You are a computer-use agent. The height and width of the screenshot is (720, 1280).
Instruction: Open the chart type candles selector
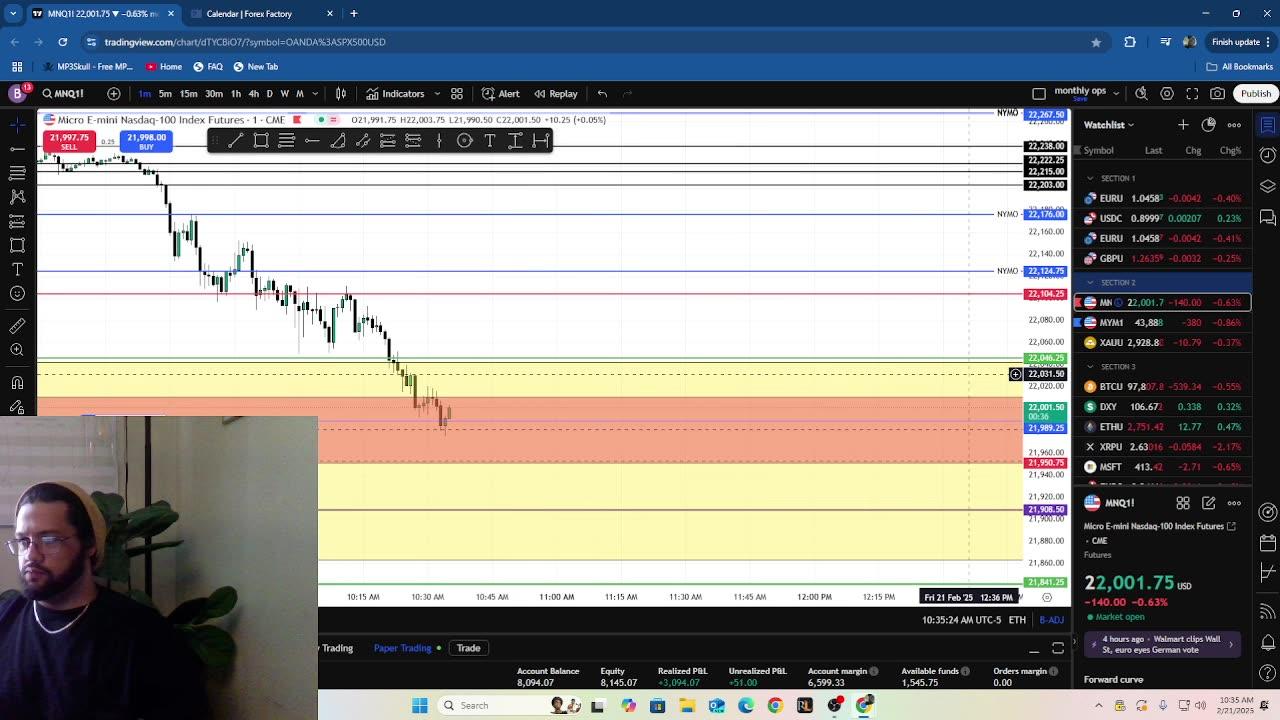point(341,94)
